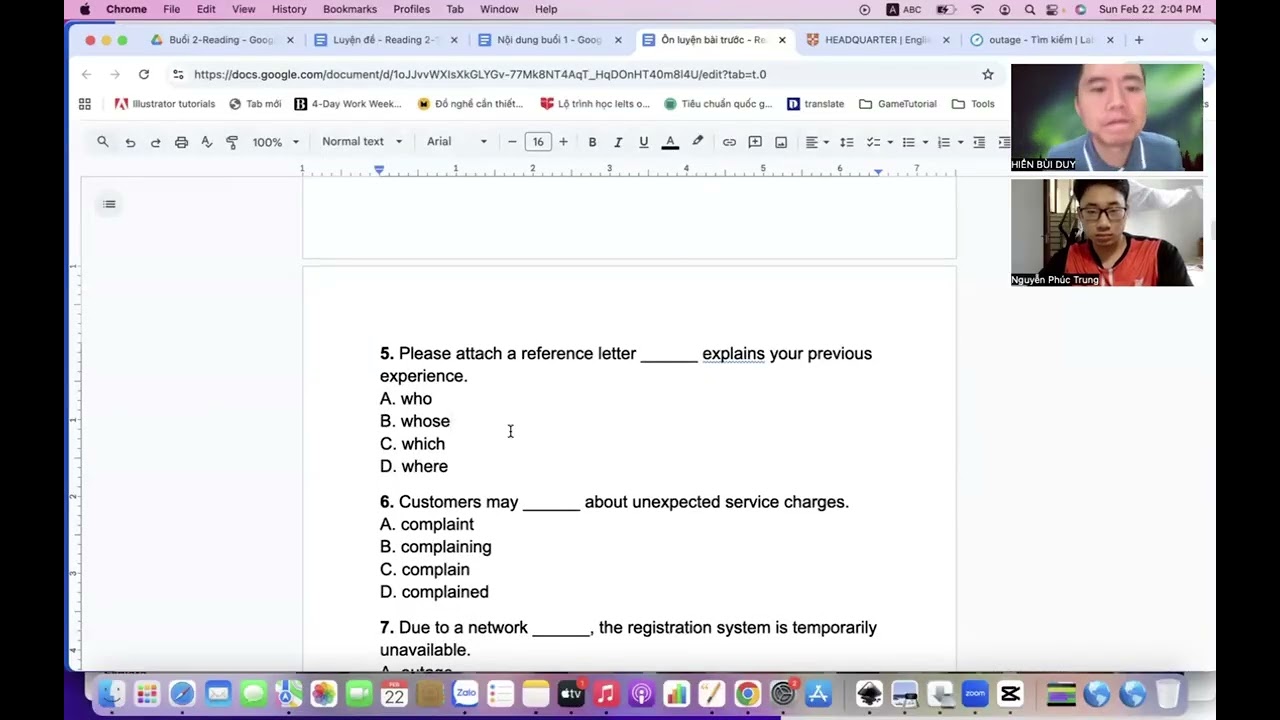This screenshot has height=720, width=1280.
Task: Show the document outline
Action: [x=109, y=204]
